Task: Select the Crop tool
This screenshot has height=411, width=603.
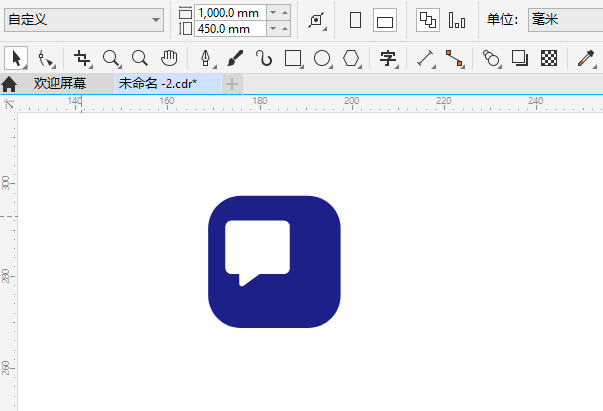Action: point(82,58)
